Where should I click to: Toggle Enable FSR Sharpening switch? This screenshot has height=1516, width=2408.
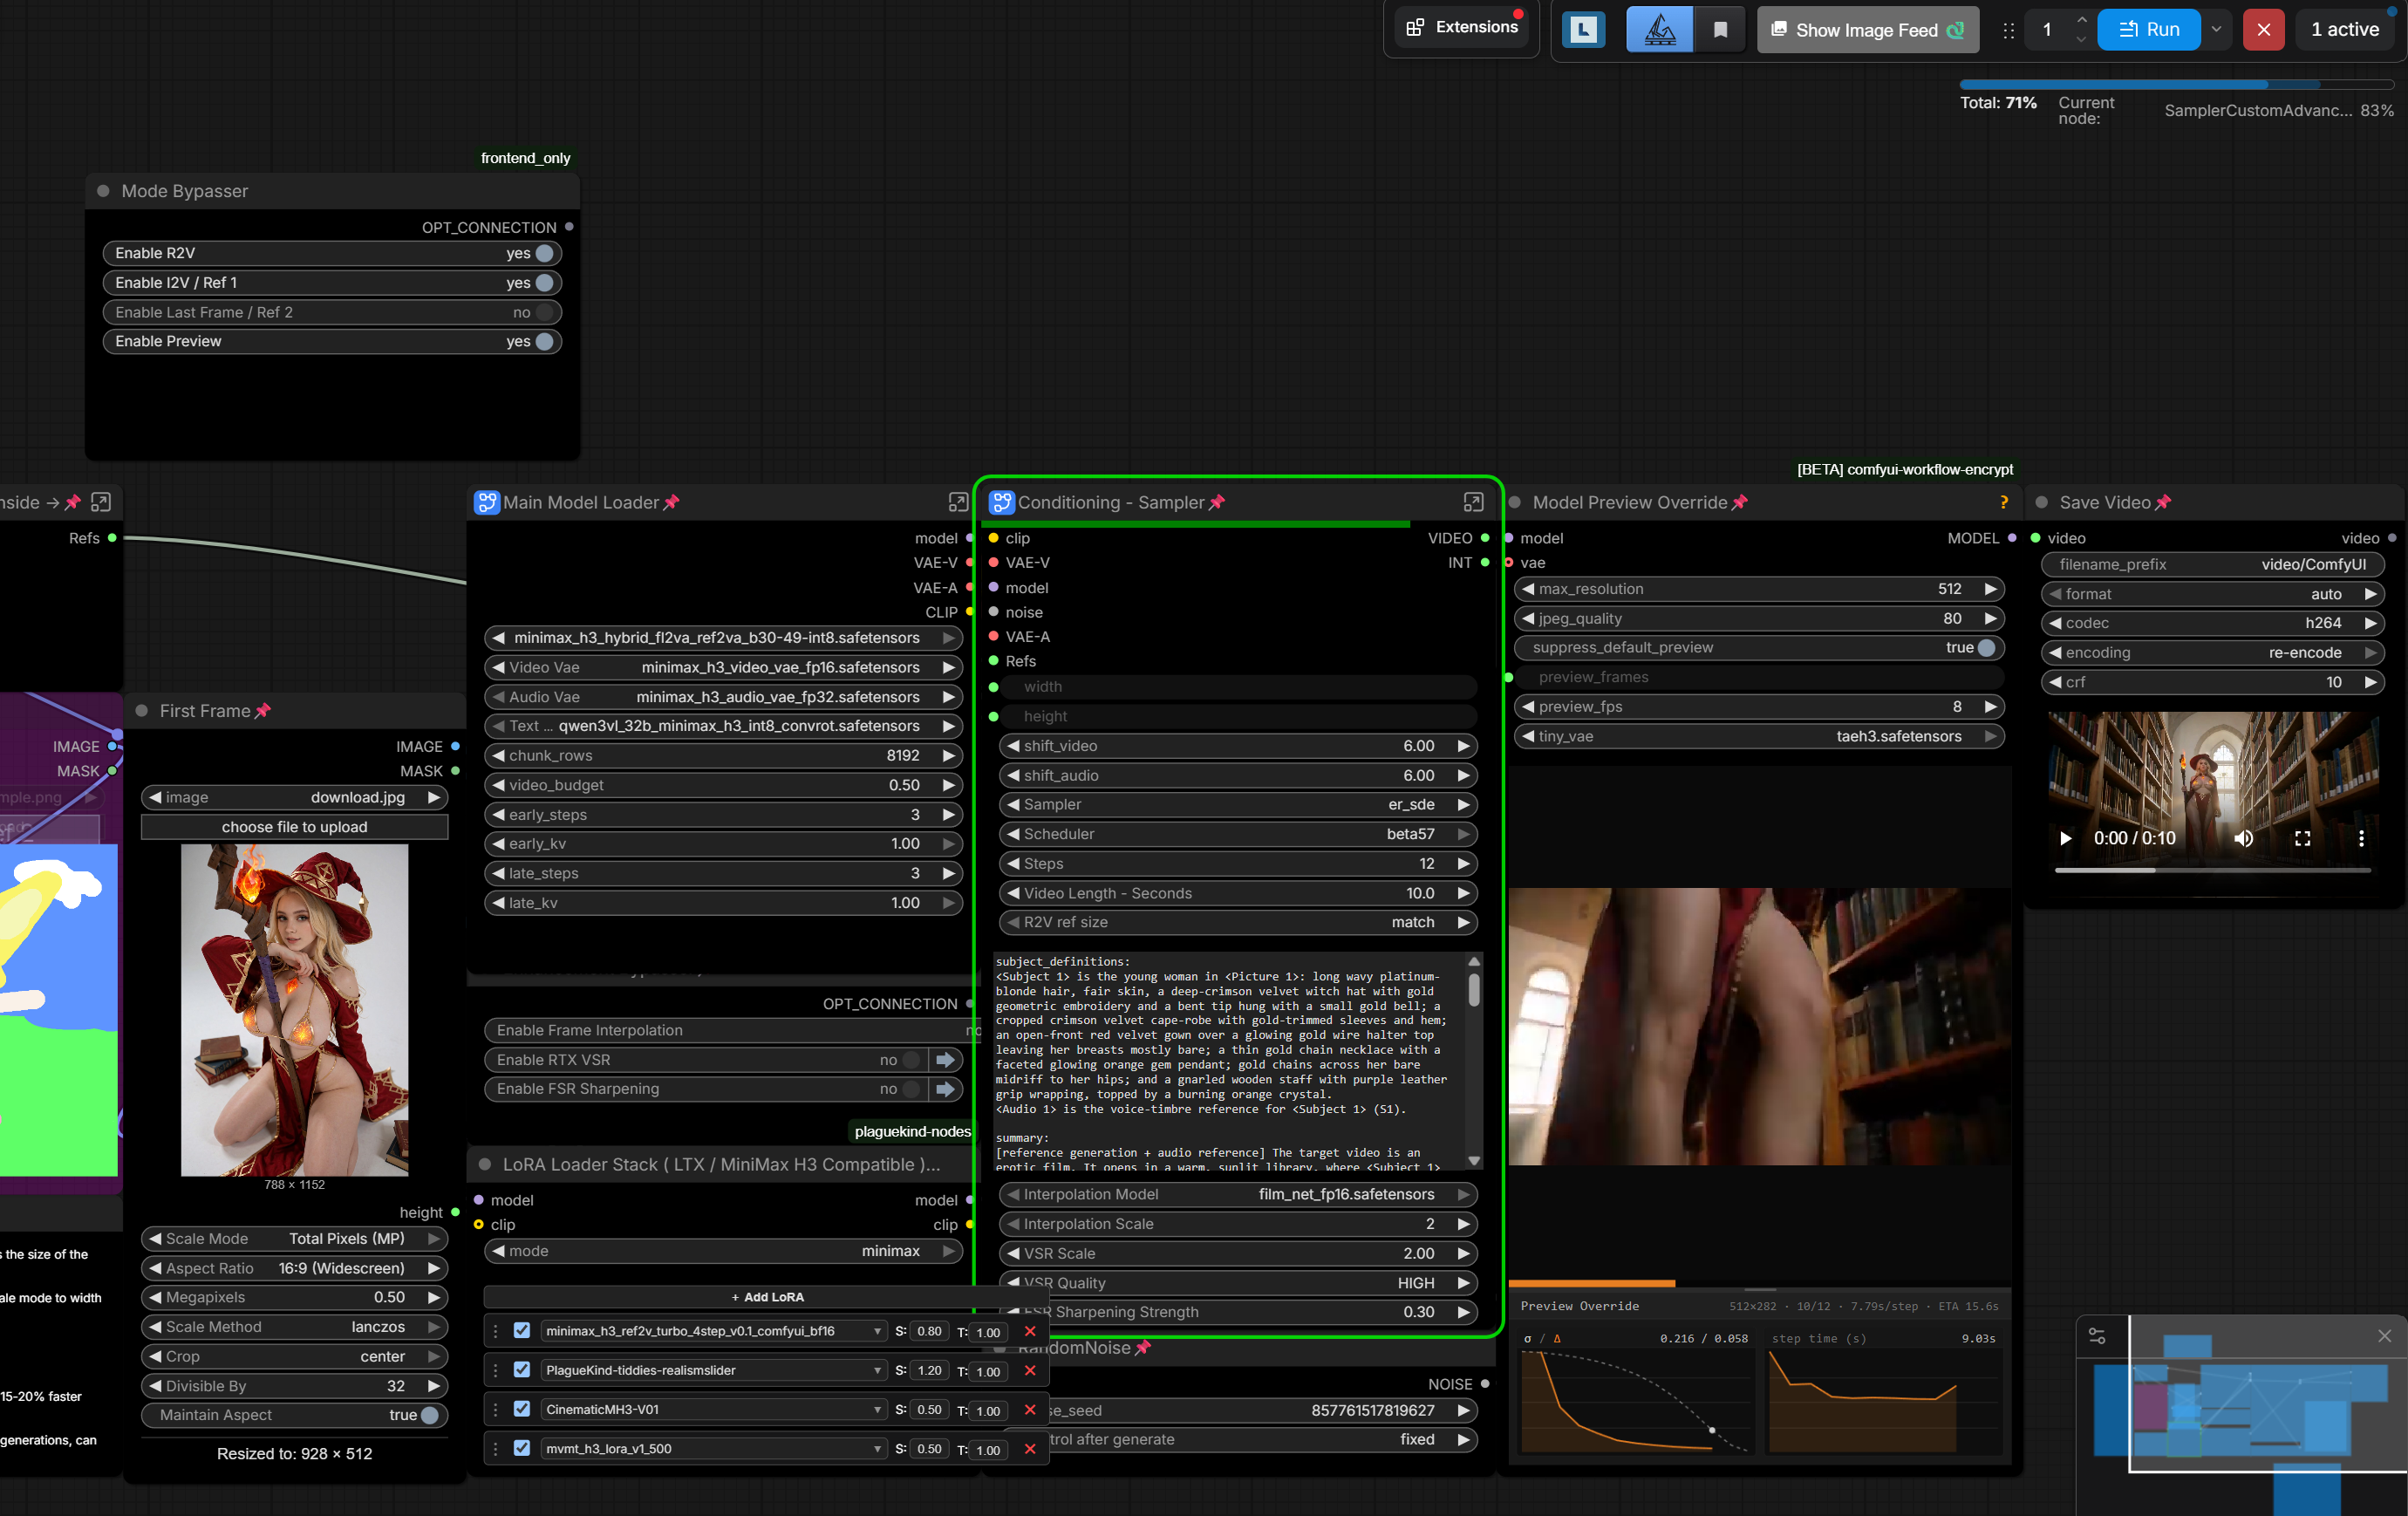pyautogui.click(x=910, y=1089)
